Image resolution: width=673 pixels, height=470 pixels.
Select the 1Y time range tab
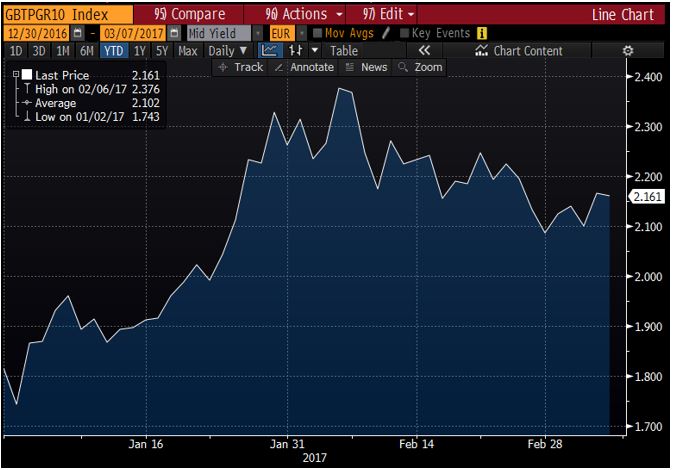click(x=139, y=50)
